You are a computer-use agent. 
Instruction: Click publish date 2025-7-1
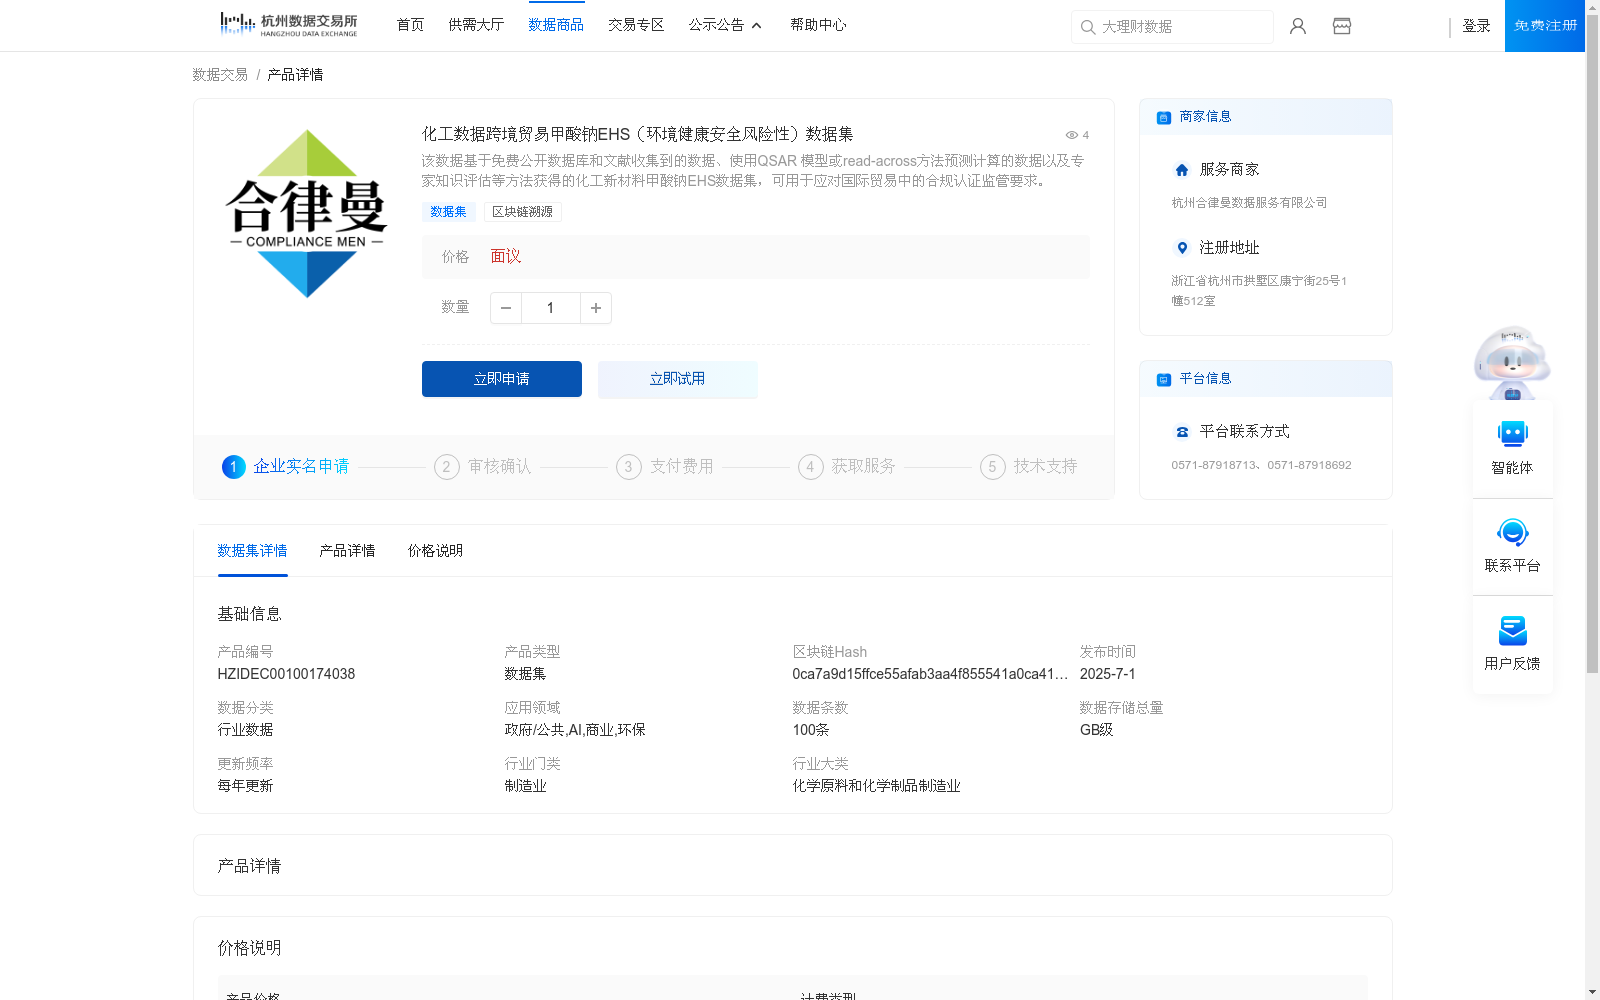coord(1107,674)
